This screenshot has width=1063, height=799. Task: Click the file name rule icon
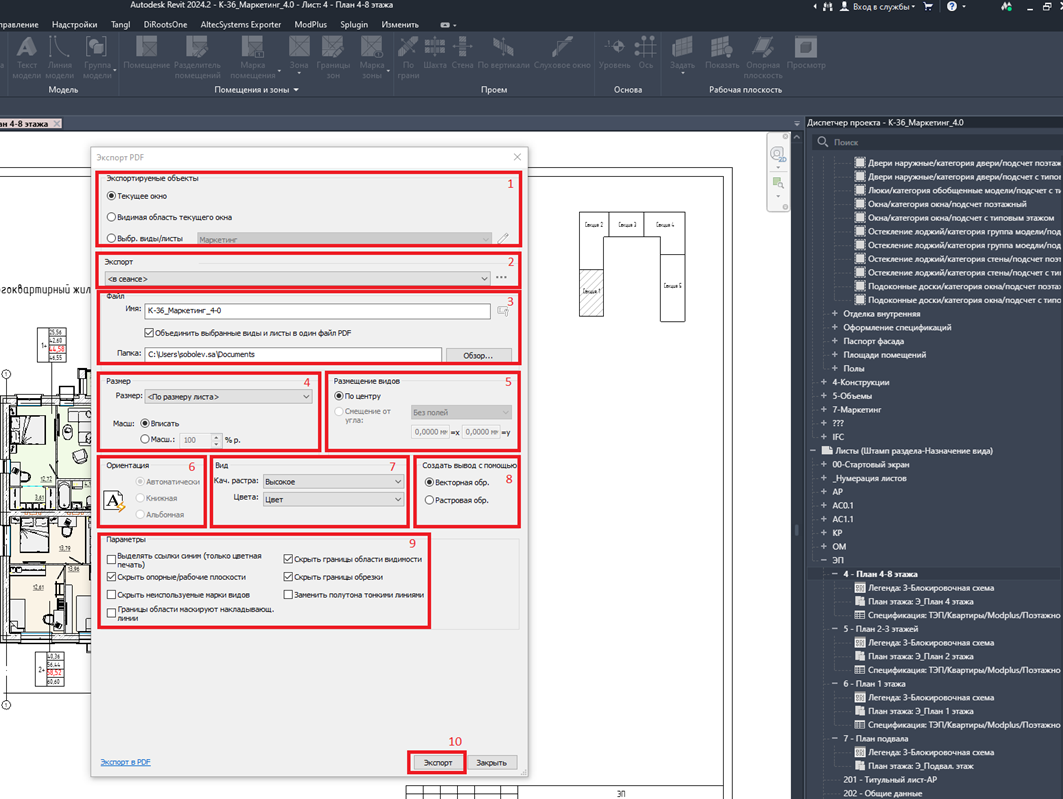[x=503, y=311]
